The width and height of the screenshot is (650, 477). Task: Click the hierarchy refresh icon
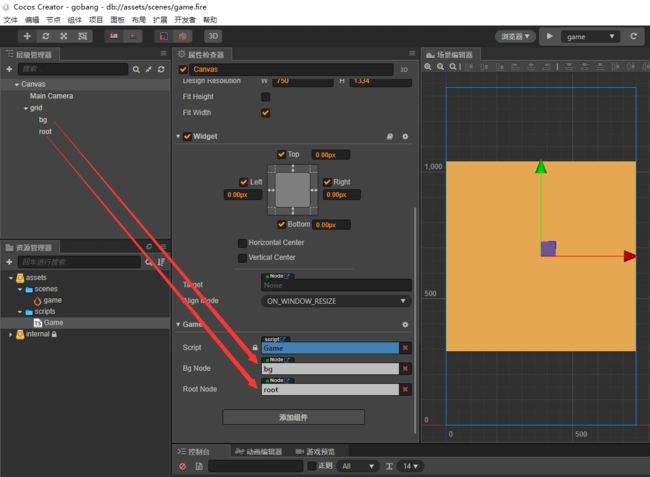(x=161, y=69)
